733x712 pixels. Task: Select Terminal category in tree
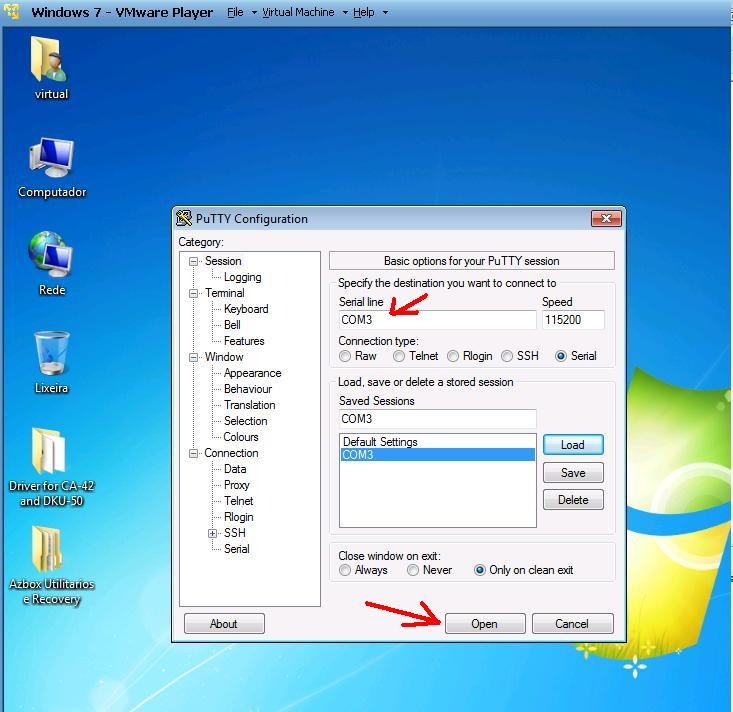(x=224, y=293)
